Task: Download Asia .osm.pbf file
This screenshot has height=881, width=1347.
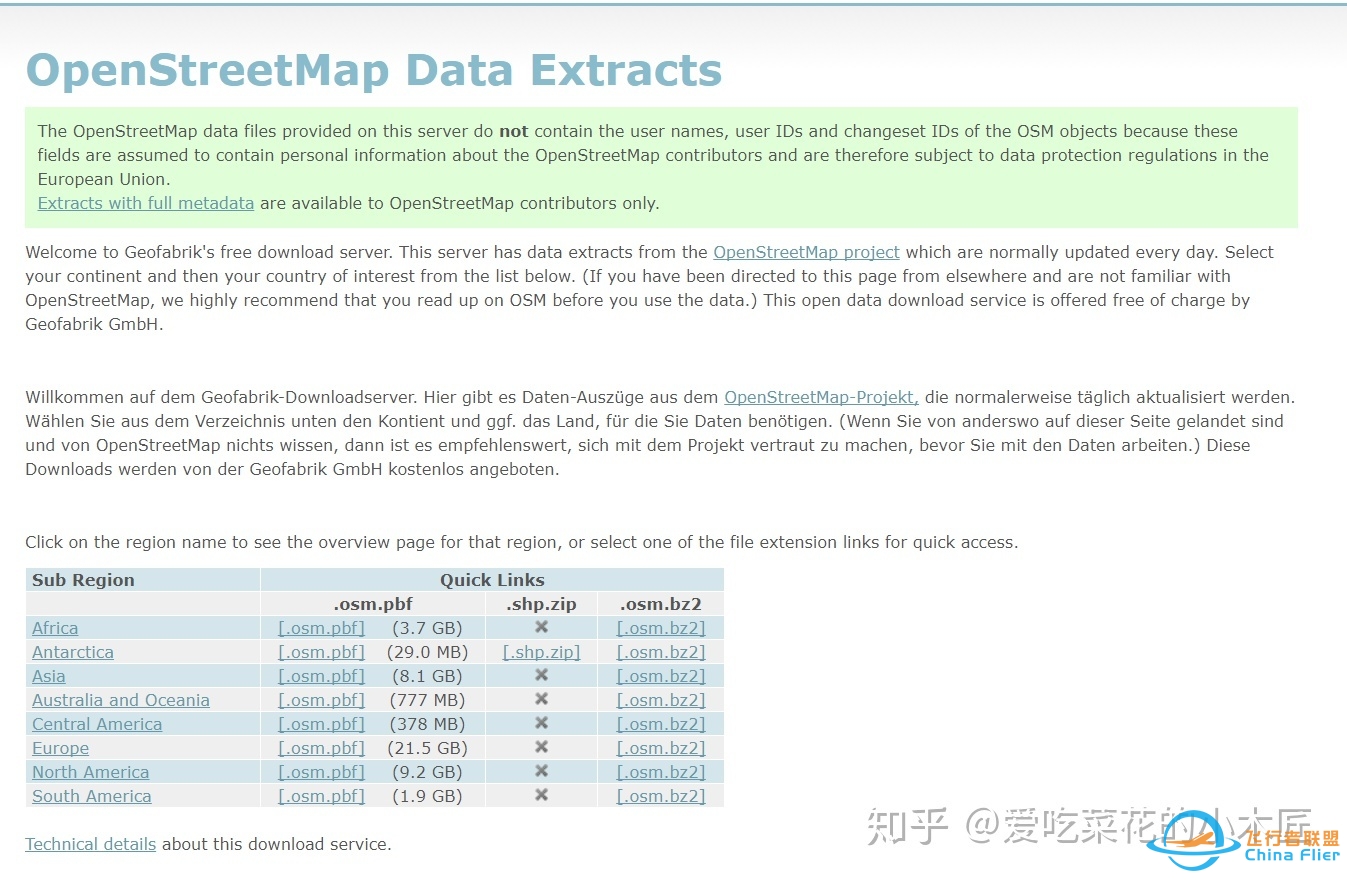Action: [321, 676]
